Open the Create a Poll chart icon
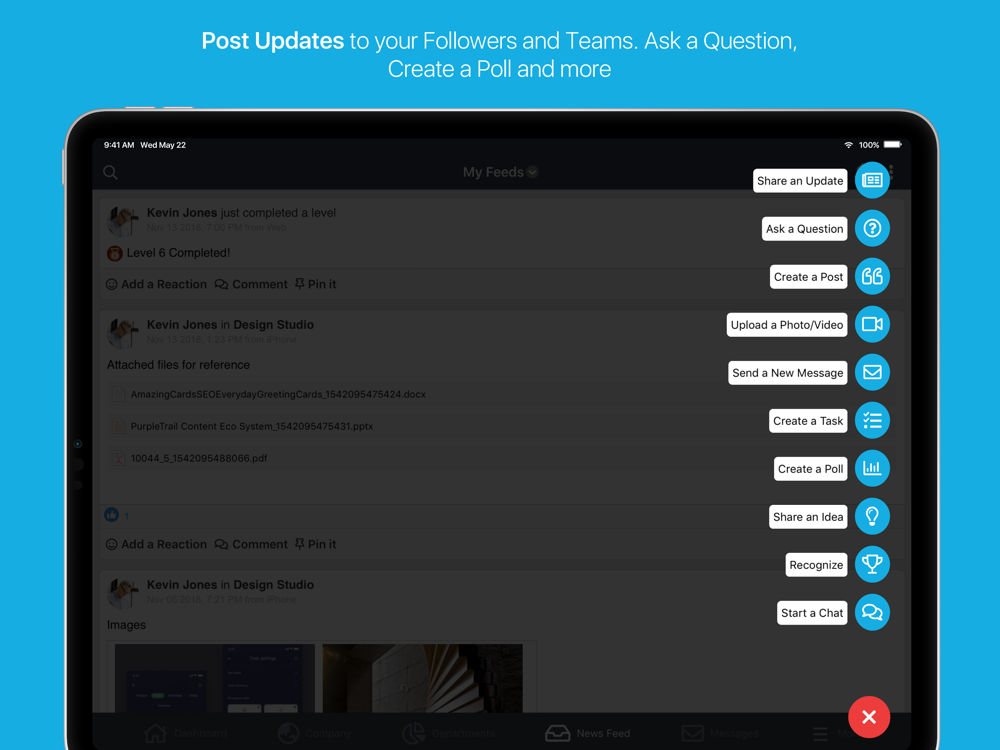 coord(872,468)
